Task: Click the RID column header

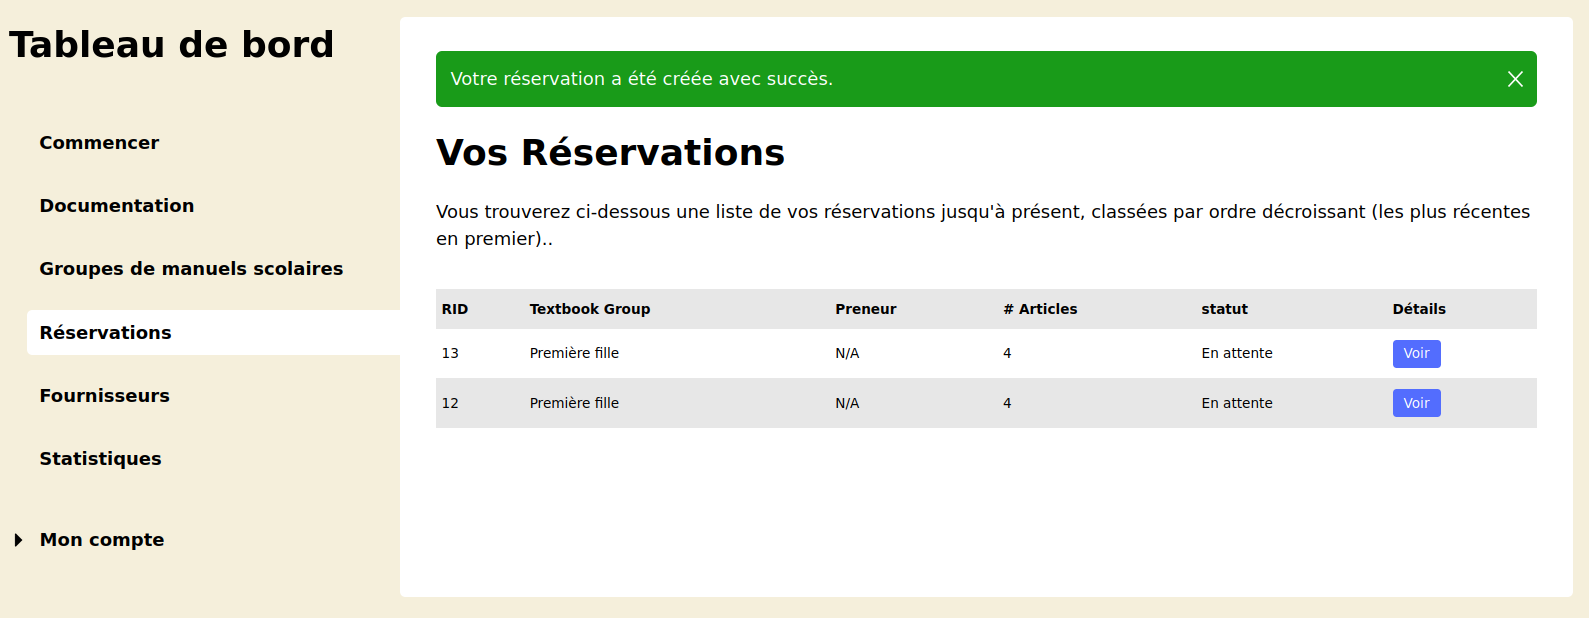Action: coord(455,309)
